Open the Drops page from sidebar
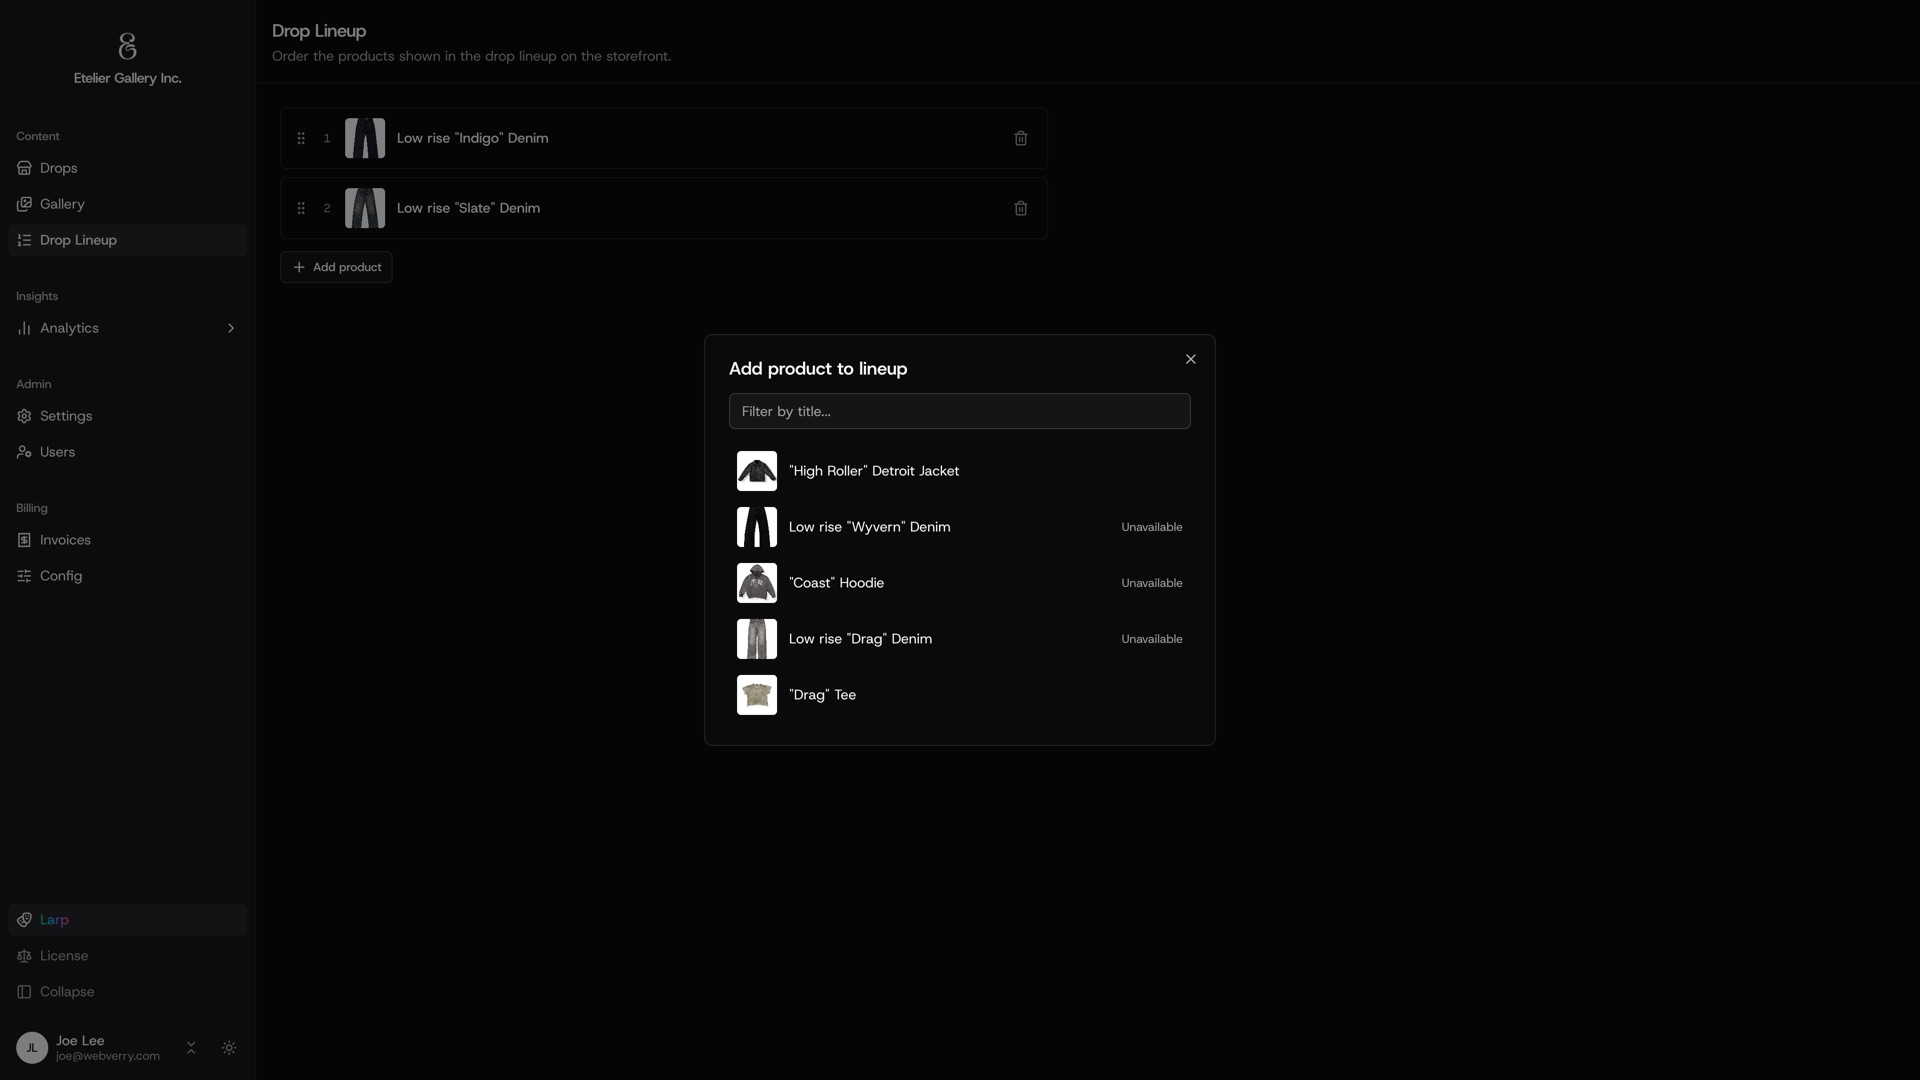The width and height of the screenshot is (1920, 1080). tap(127, 168)
